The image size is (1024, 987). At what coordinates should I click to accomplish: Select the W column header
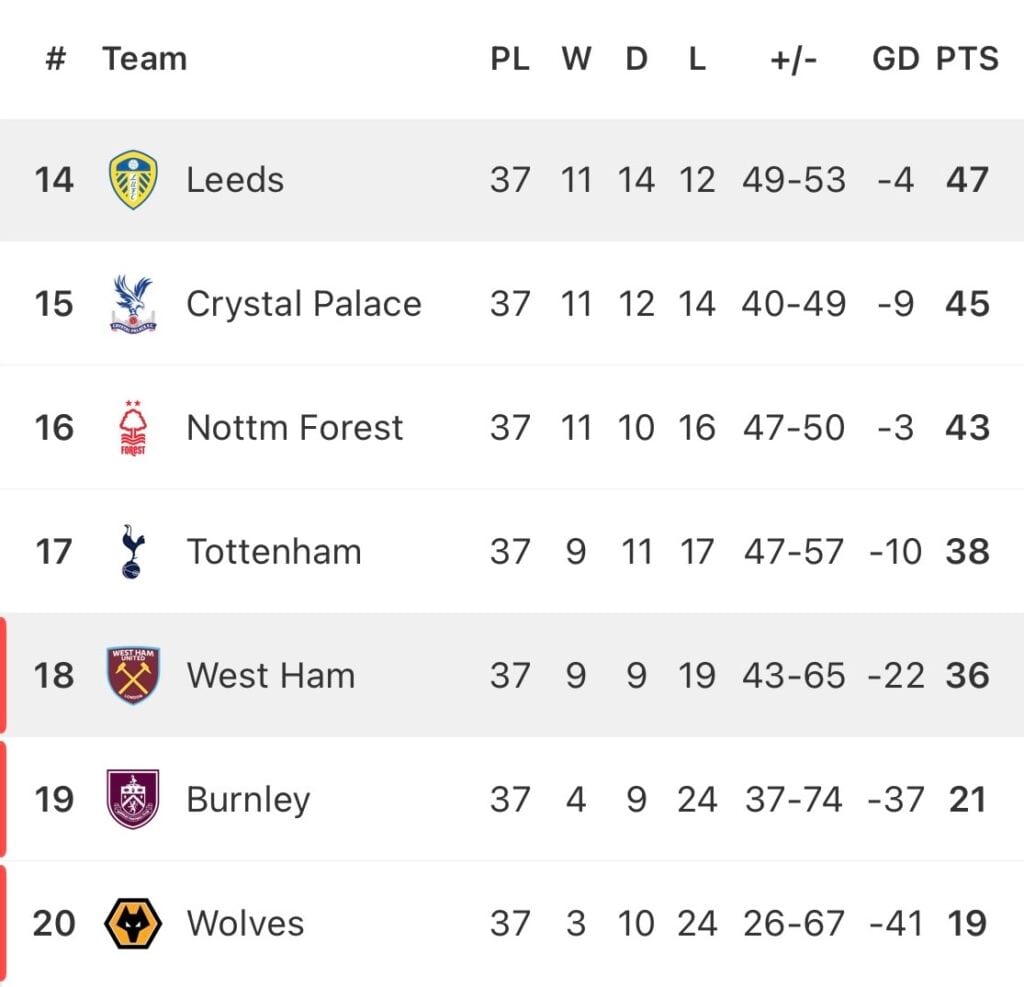[576, 59]
